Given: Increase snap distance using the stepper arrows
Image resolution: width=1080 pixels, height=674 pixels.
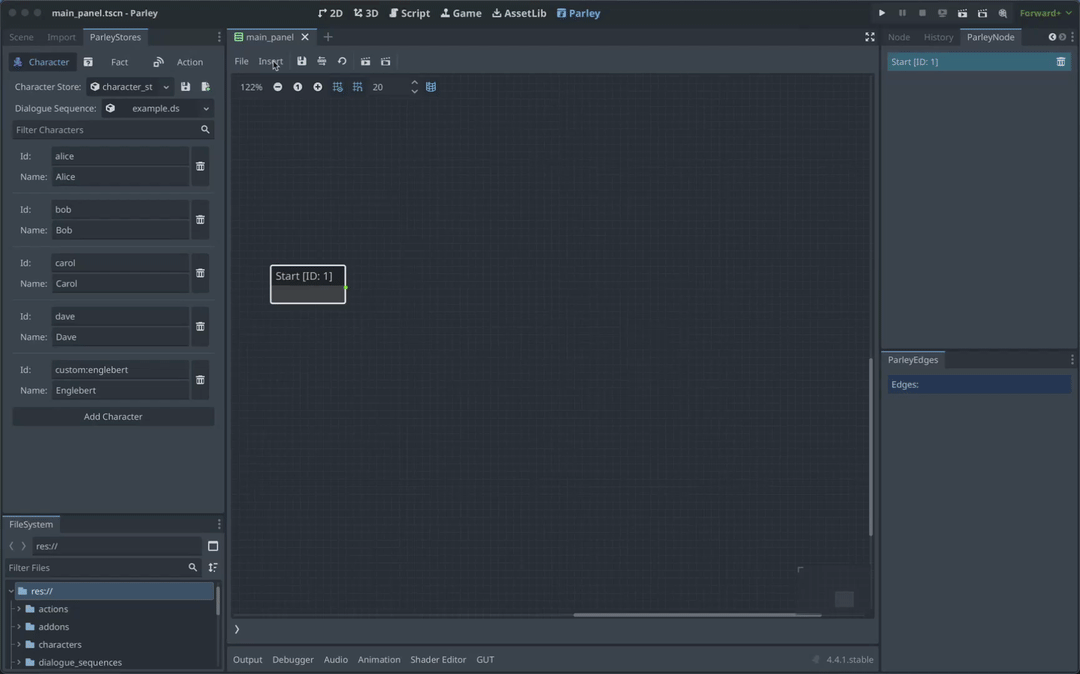Looking at the screenshot, I should coord(414,83).
